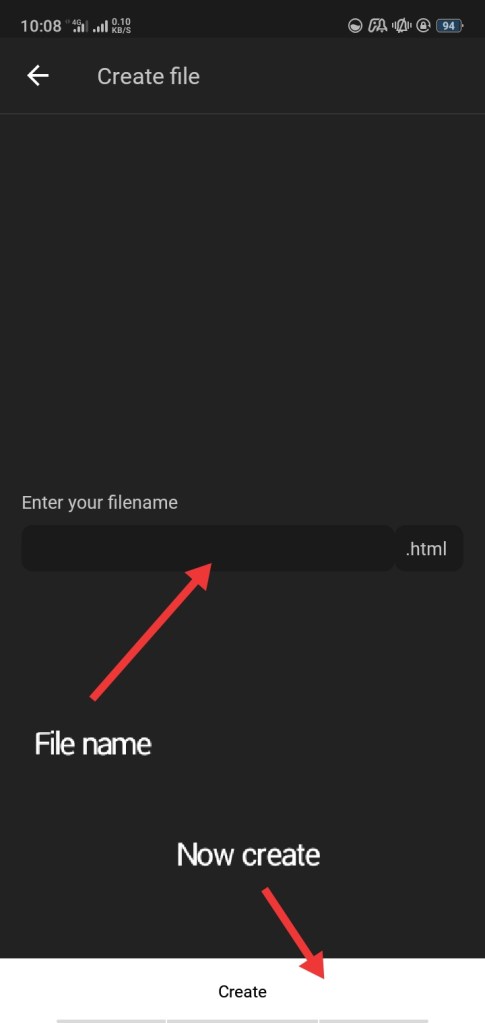This screenshot has width=485, height=1023.
Task: Tap the KB/S network speed indicator
Action: click(x=121, y=26)
